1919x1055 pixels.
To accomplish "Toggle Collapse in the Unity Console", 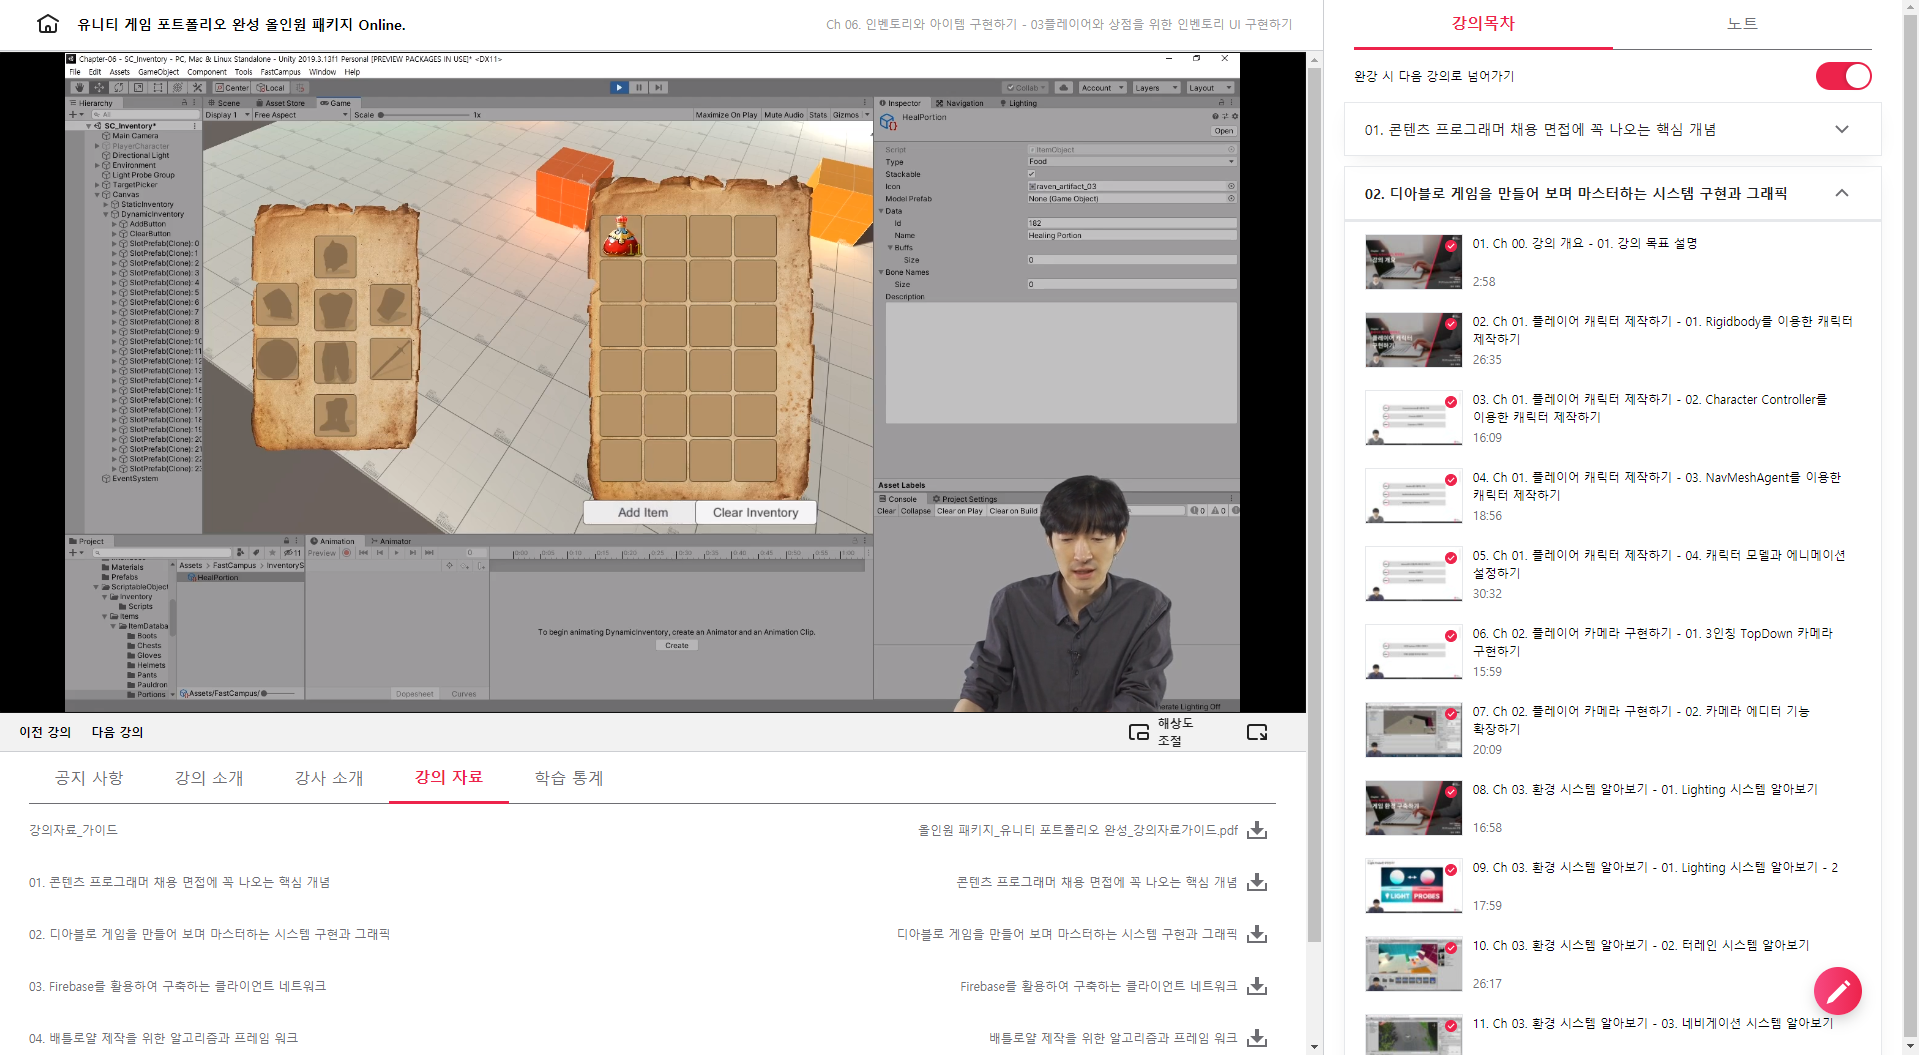I will (x=916, y=511).
